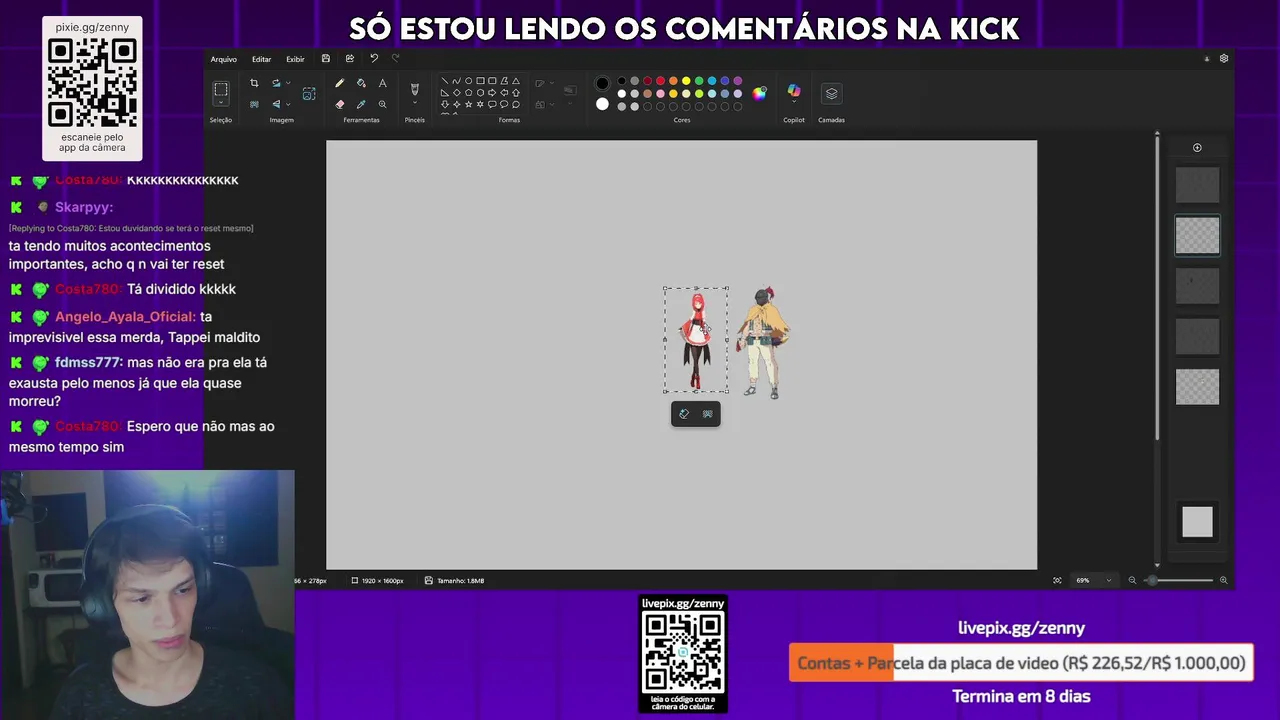Pick the rectangle shape

tap(480, 81)
